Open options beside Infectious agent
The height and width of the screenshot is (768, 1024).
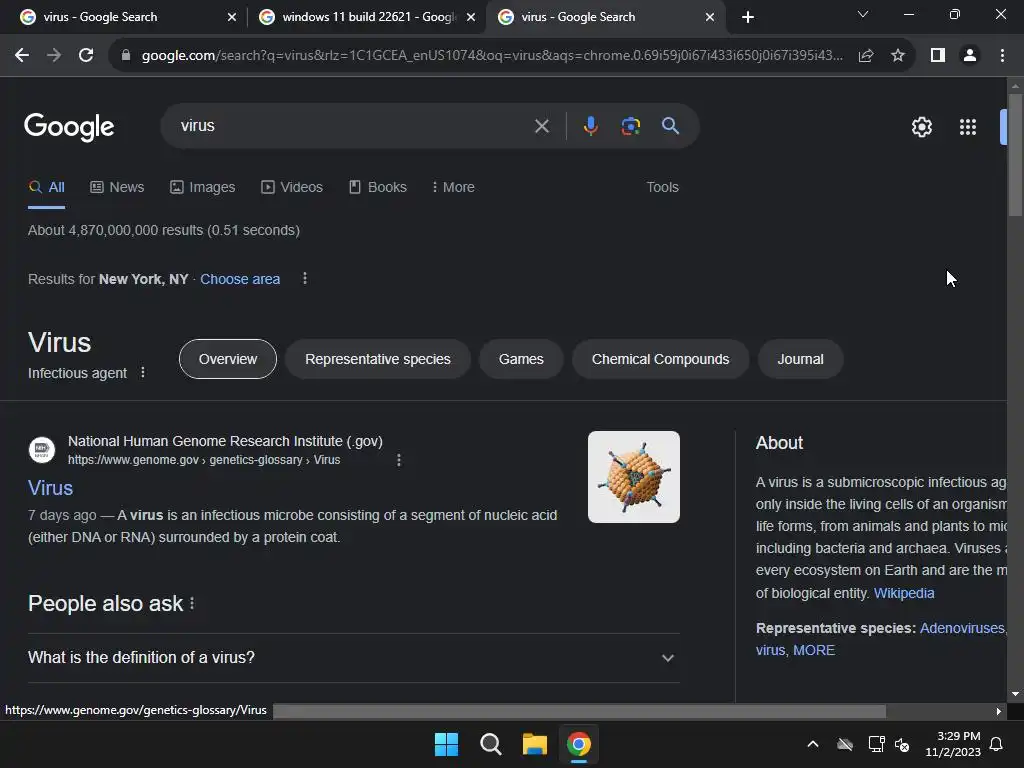[142, 372]
